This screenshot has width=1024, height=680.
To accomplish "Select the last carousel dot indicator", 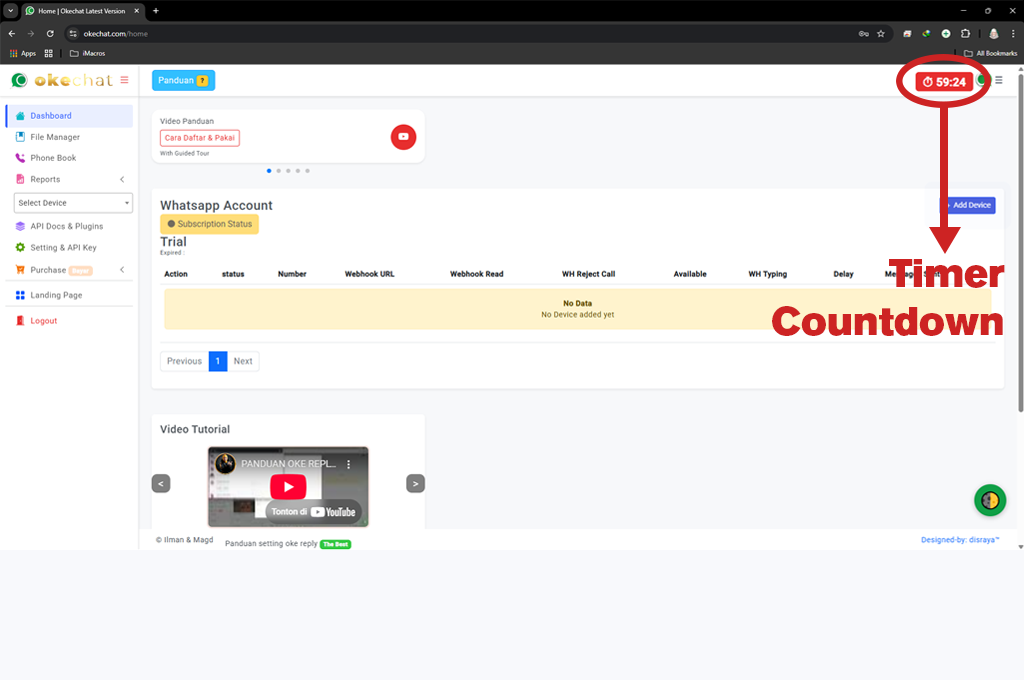I will click(307, 171).
